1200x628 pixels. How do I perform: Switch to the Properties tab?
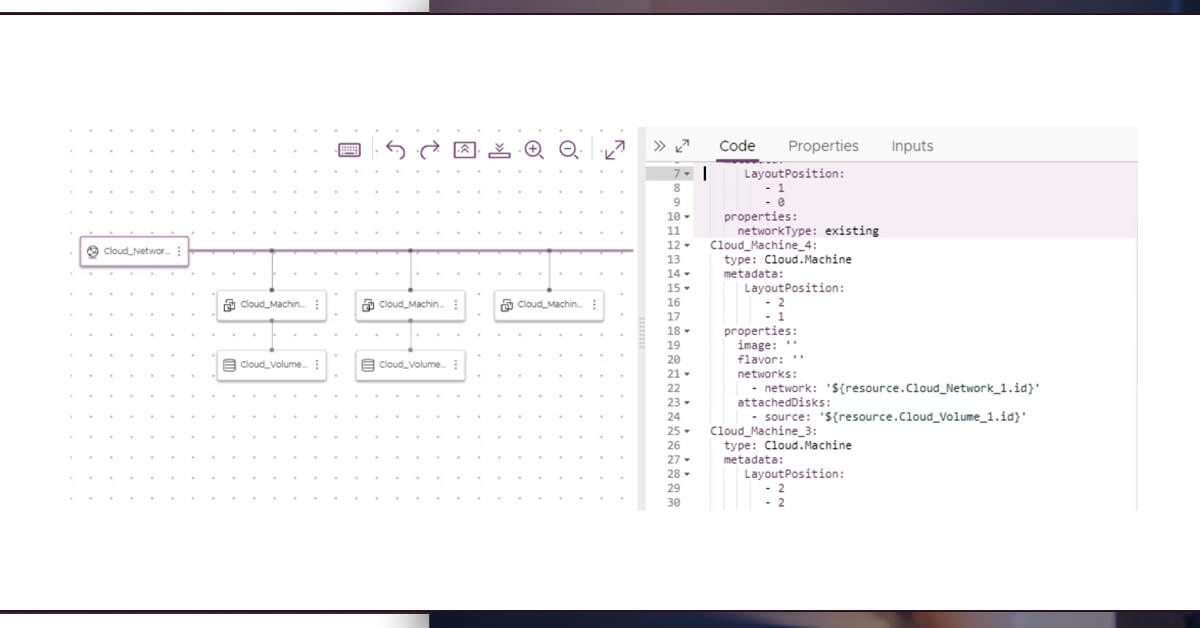(x=823, y=146)
